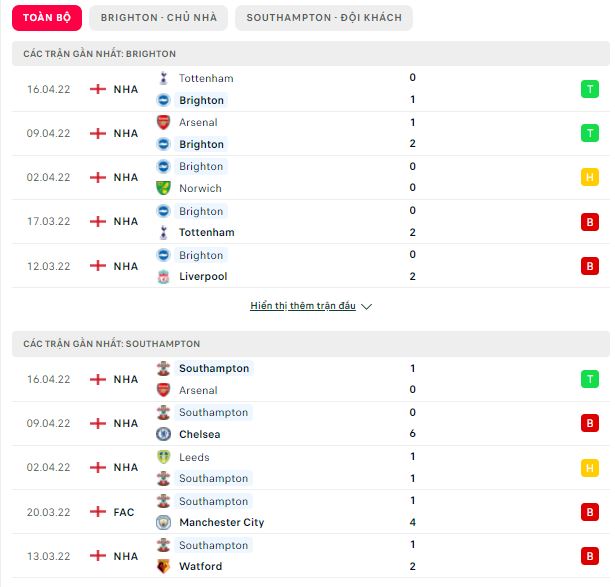615x587 pixels.
Task: Open Manchester City team link
Action: click(x=222, y=522)
